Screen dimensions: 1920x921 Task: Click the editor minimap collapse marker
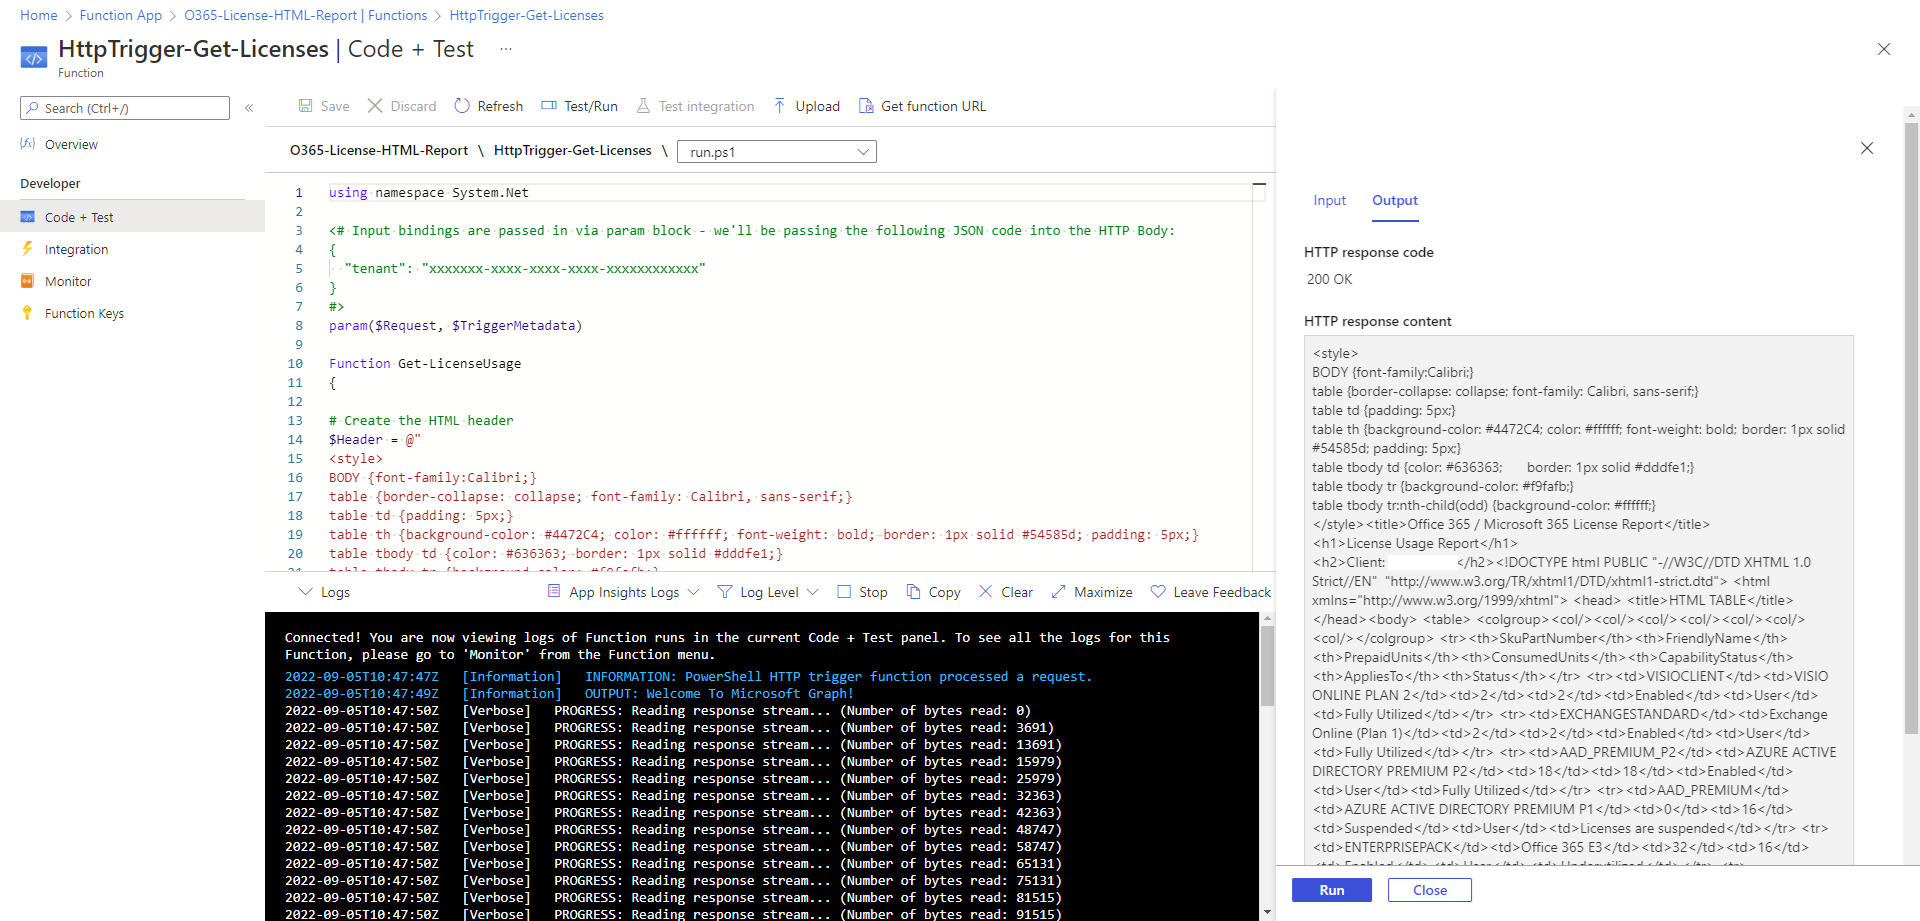tap(1259, 185)
